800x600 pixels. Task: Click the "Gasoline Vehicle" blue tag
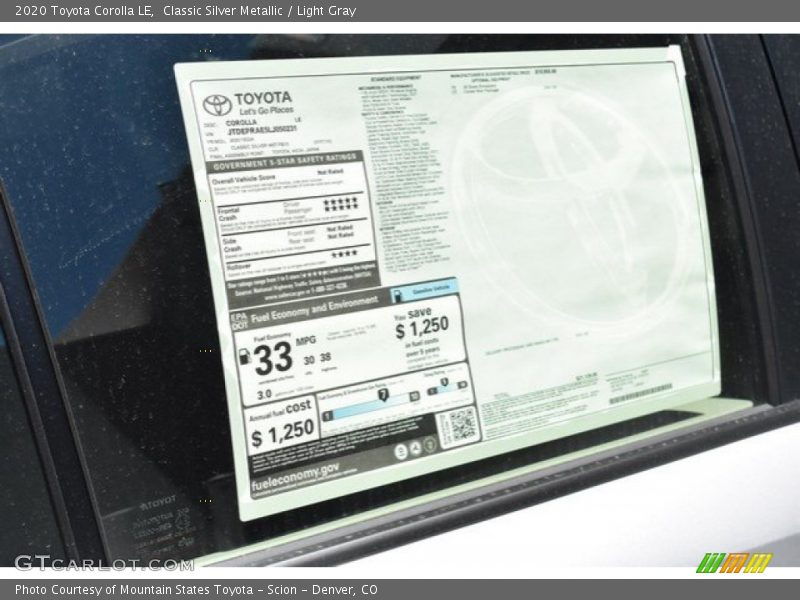[423, 291]
